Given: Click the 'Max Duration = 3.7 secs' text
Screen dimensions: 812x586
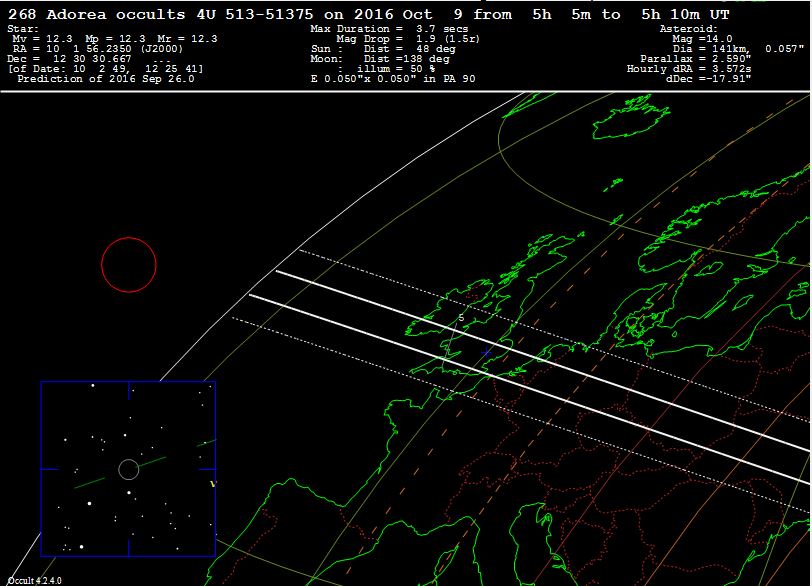Looking at the screenshot, I should 389,29.
